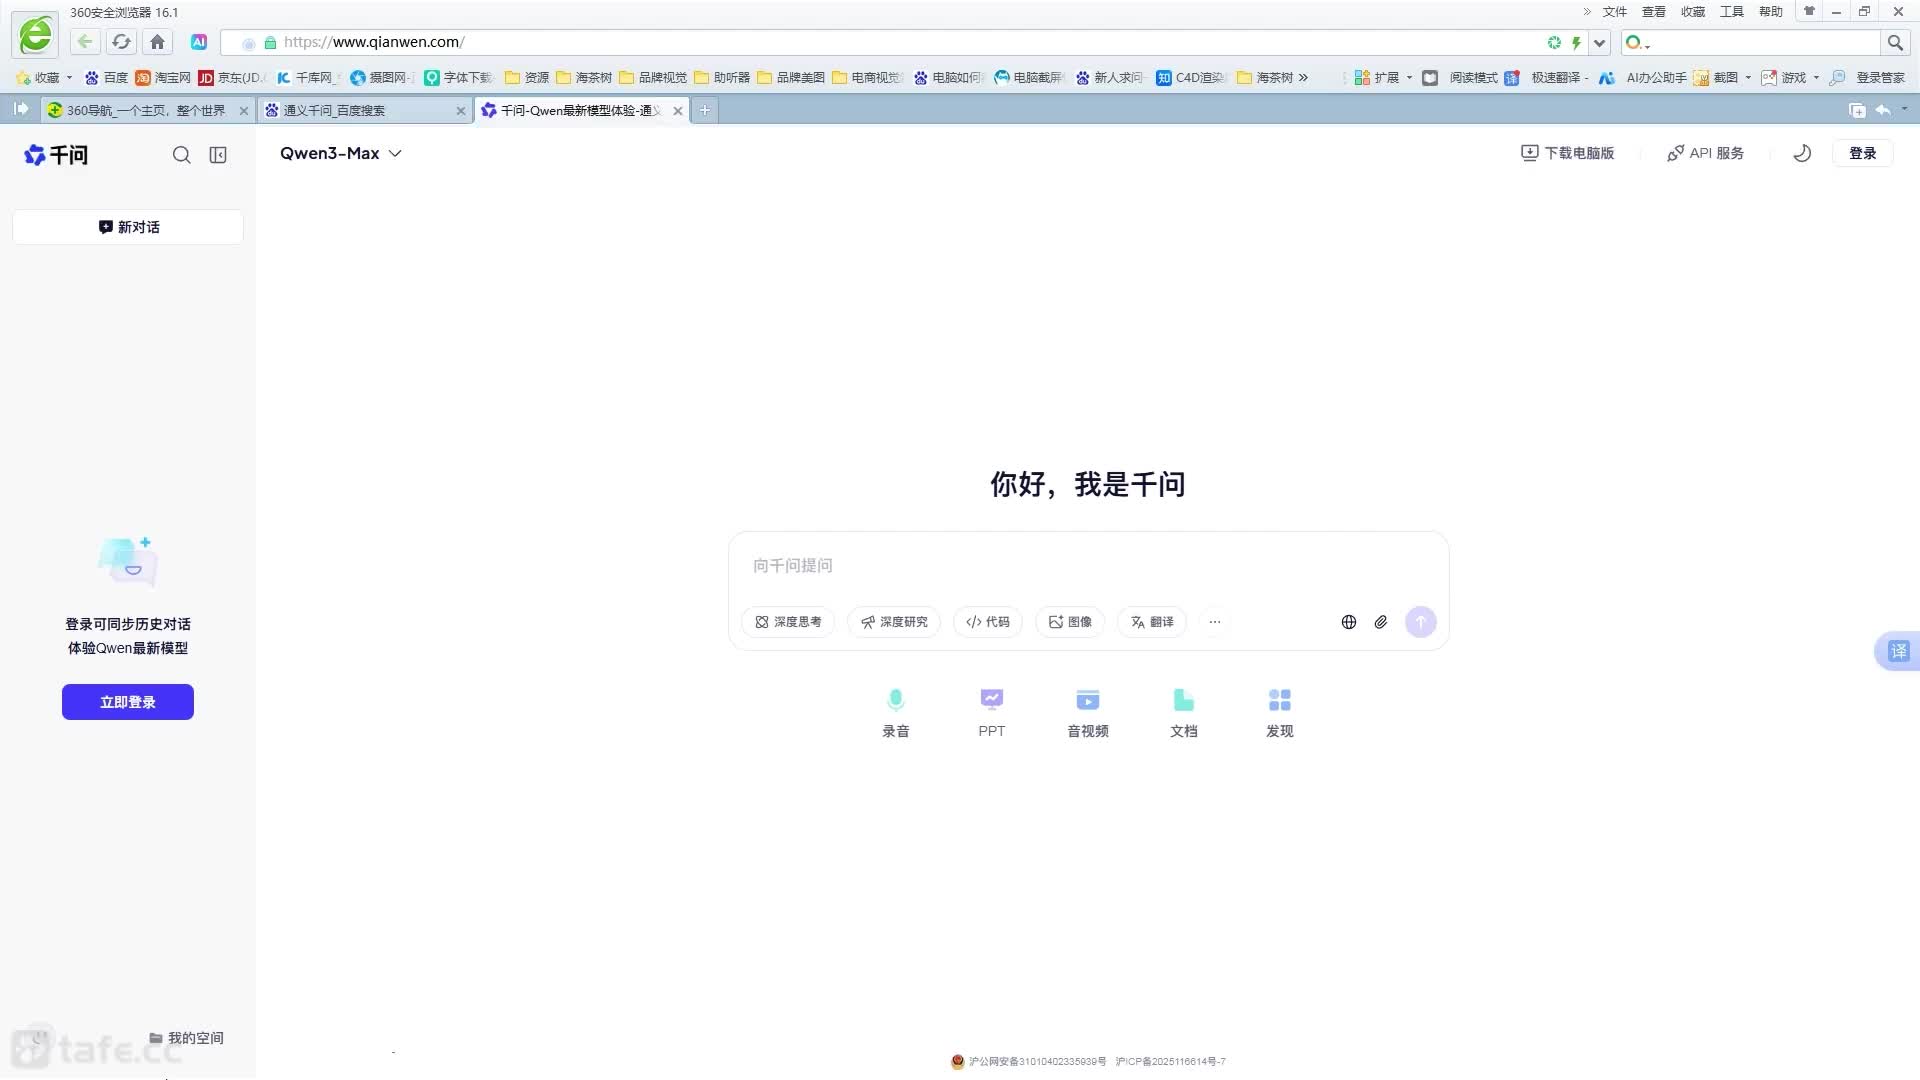Switch to 通义千问_百度搜索 tab
This screenshot has height=1080, width=1920.
(x=364, y=110)
